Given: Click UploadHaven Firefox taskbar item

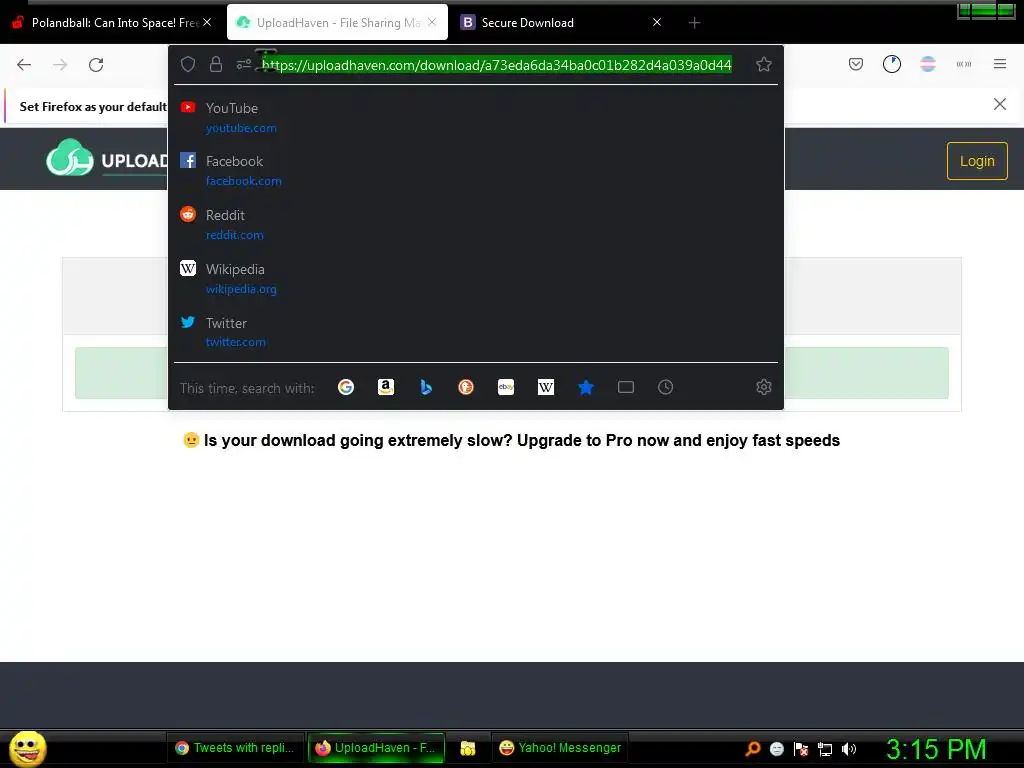Looking at the screenshot, I should click(376, 748).
